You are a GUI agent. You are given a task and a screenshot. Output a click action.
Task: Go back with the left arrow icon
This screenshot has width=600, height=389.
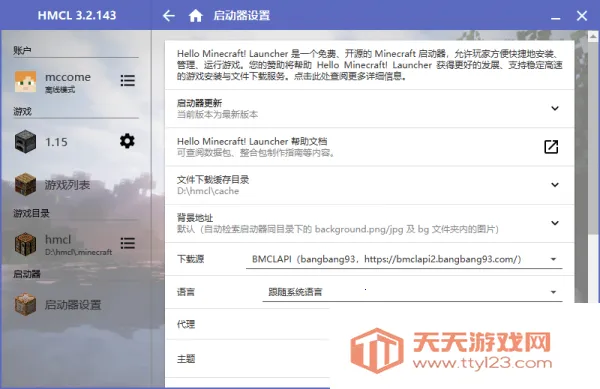[x=168, y=16]
